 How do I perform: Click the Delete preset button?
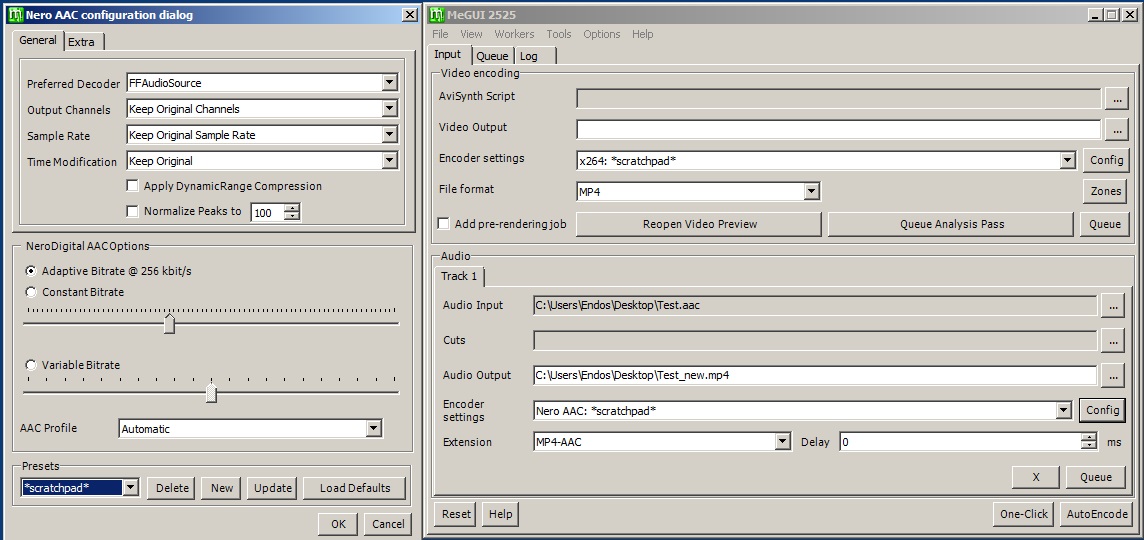(x=172, y=488)
